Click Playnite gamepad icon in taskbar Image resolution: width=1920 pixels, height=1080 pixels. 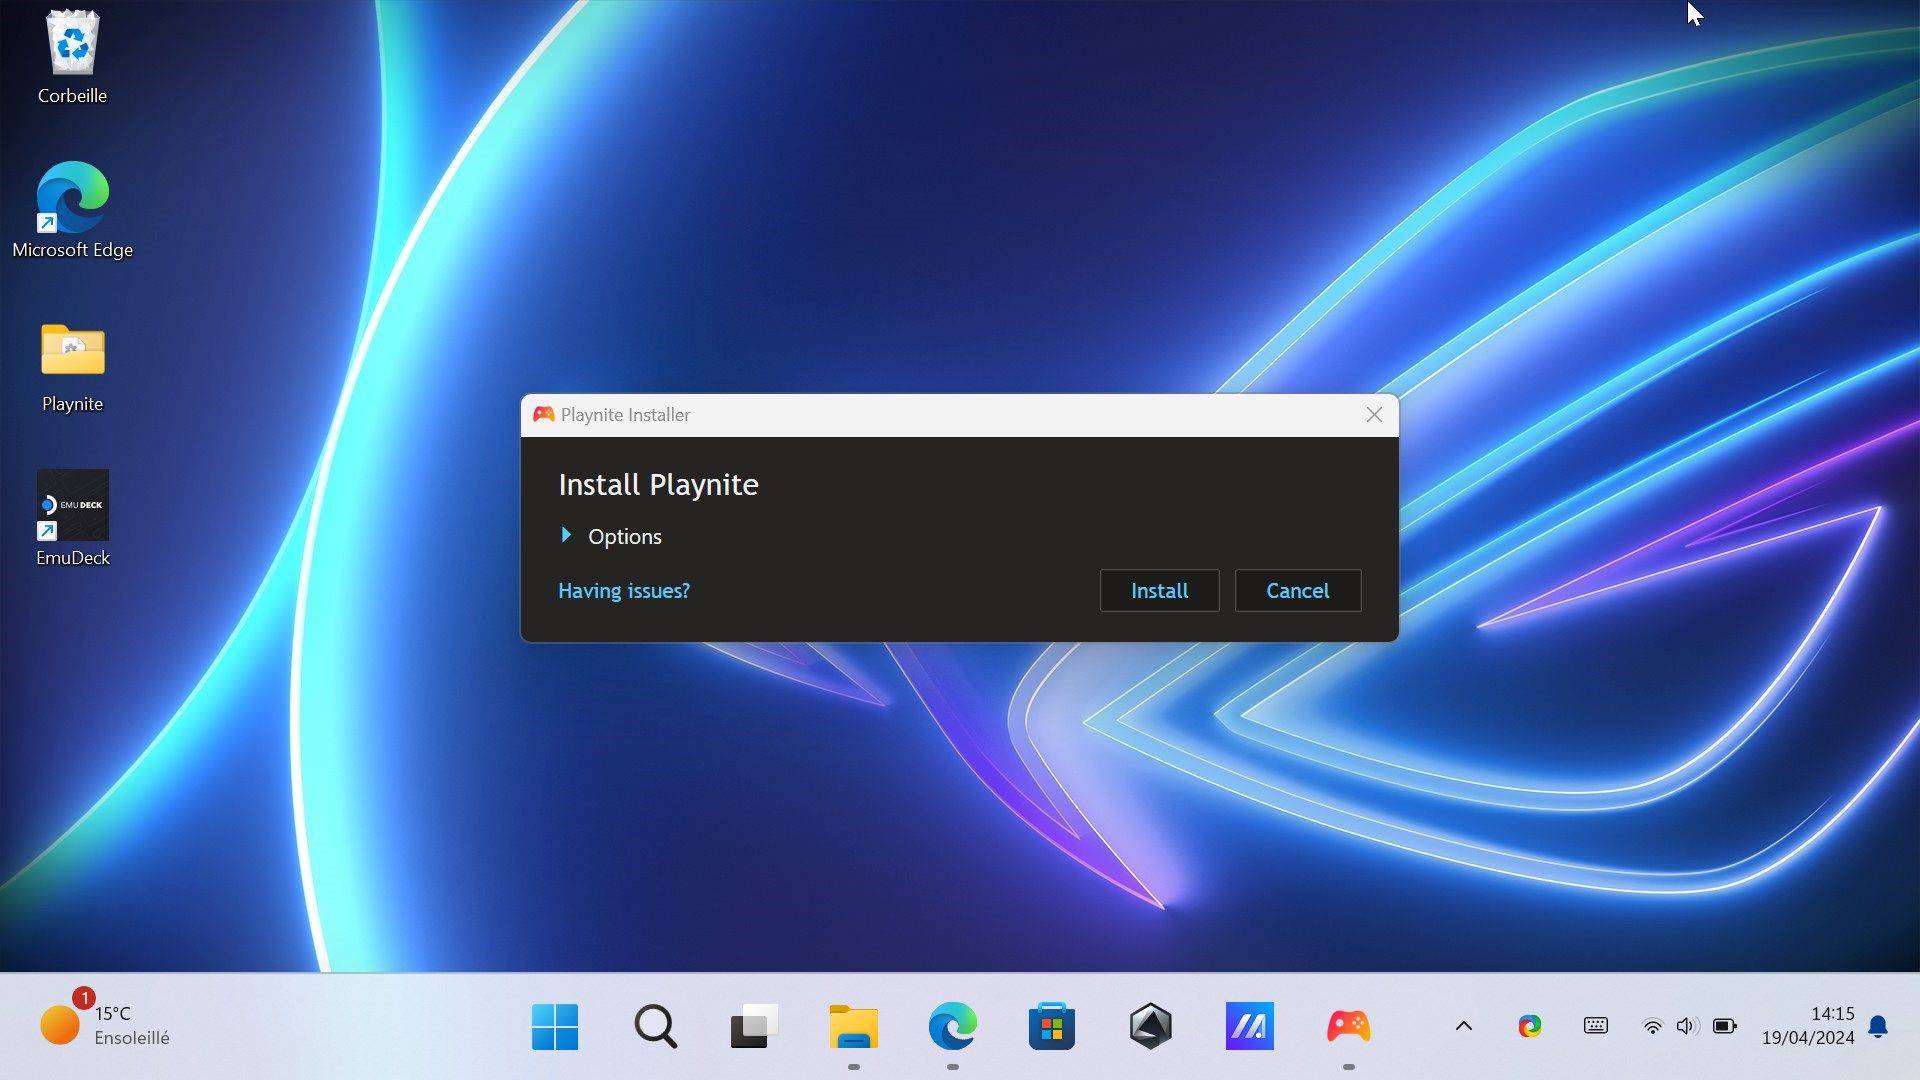[1348, 1027]
